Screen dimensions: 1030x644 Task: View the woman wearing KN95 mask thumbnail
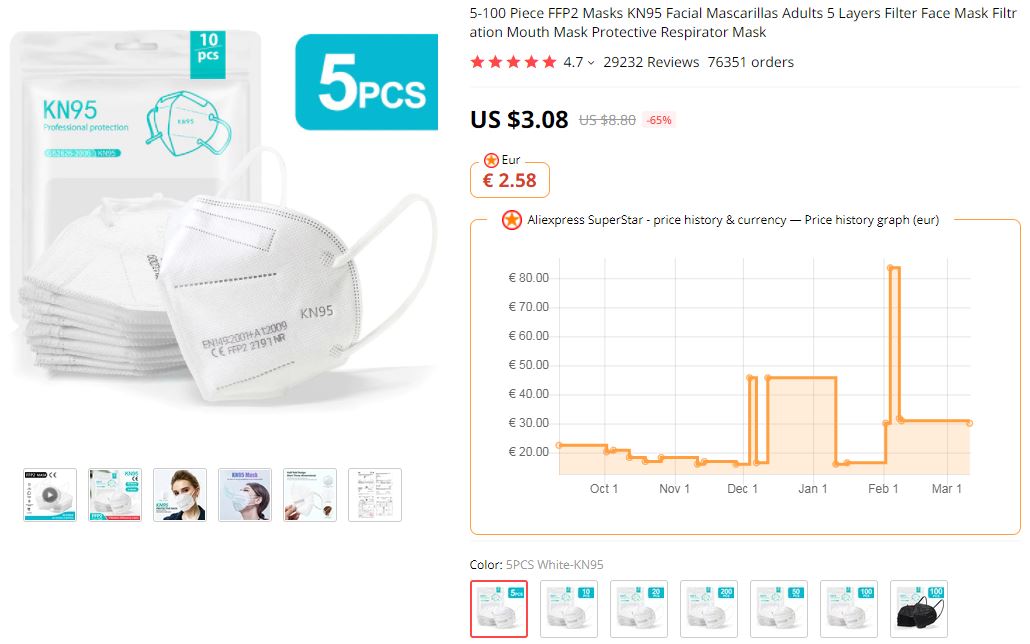180,494
